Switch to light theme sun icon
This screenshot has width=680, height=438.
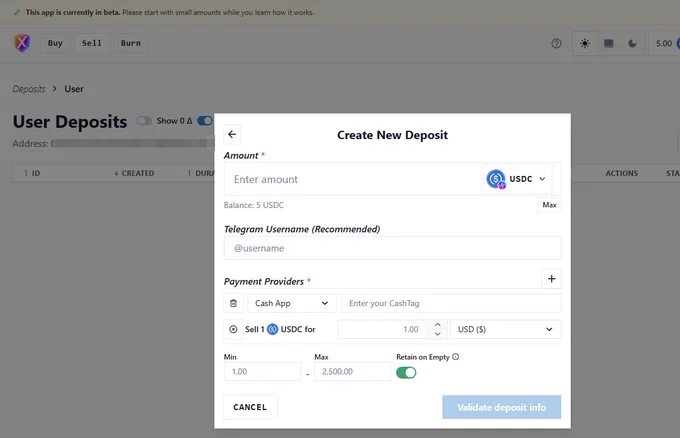[x=585, y=43]
